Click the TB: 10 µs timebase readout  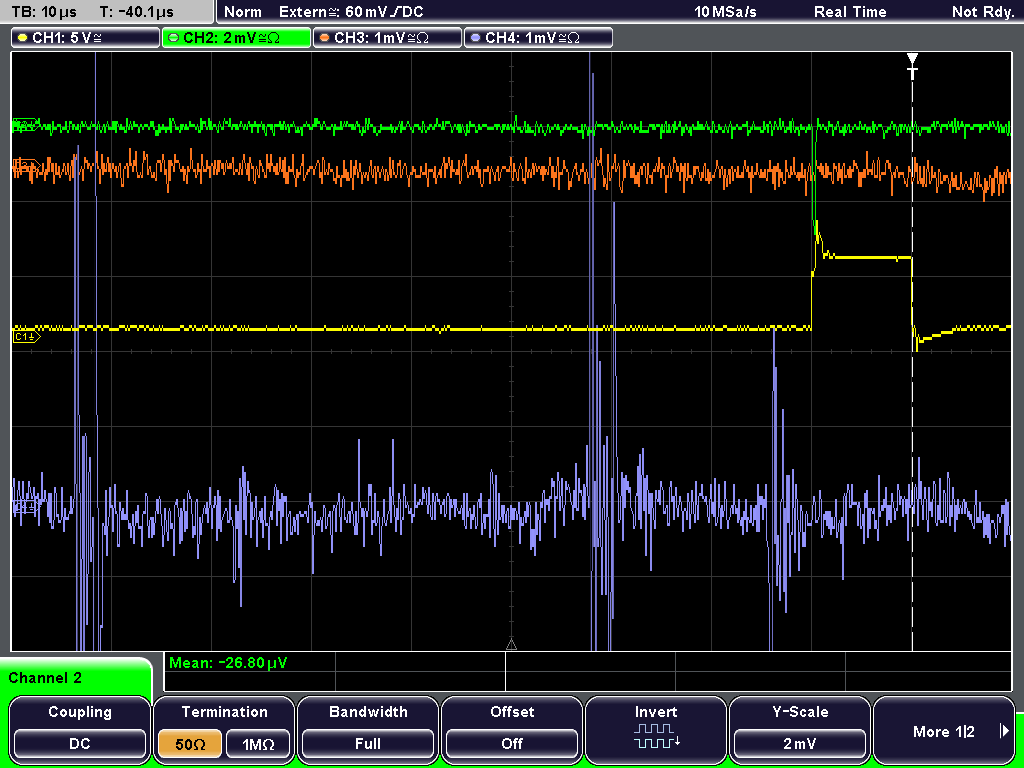coord(44,12)
